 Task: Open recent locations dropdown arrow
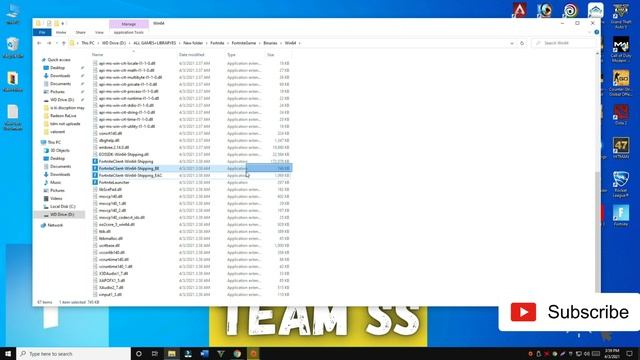coord(56,43)
